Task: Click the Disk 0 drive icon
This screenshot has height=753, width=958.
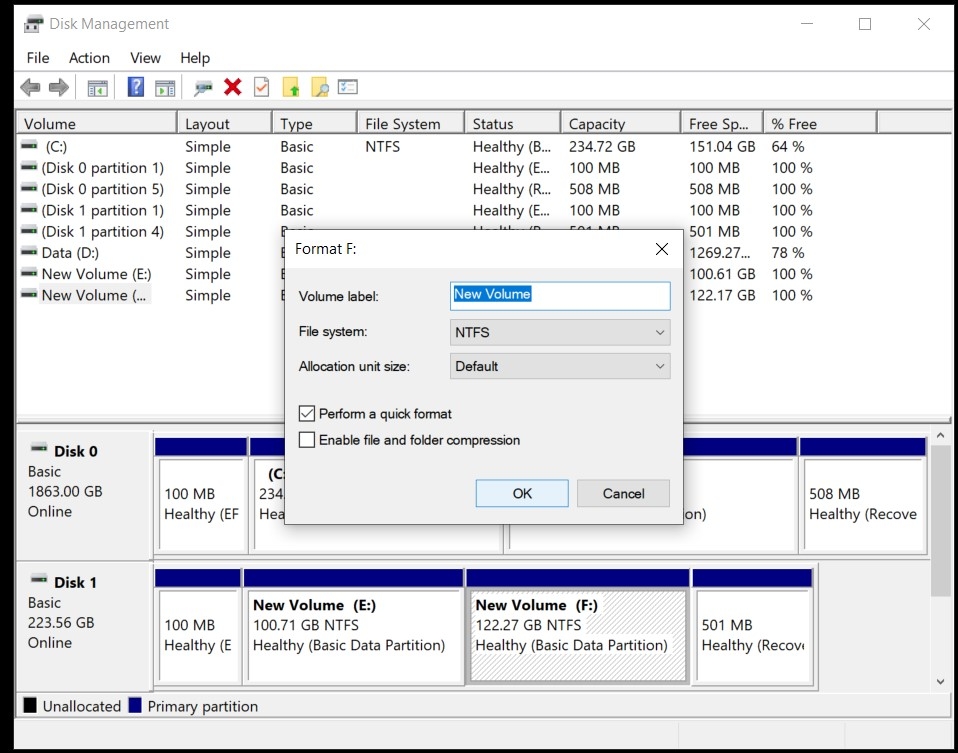Action: [39, 448]
